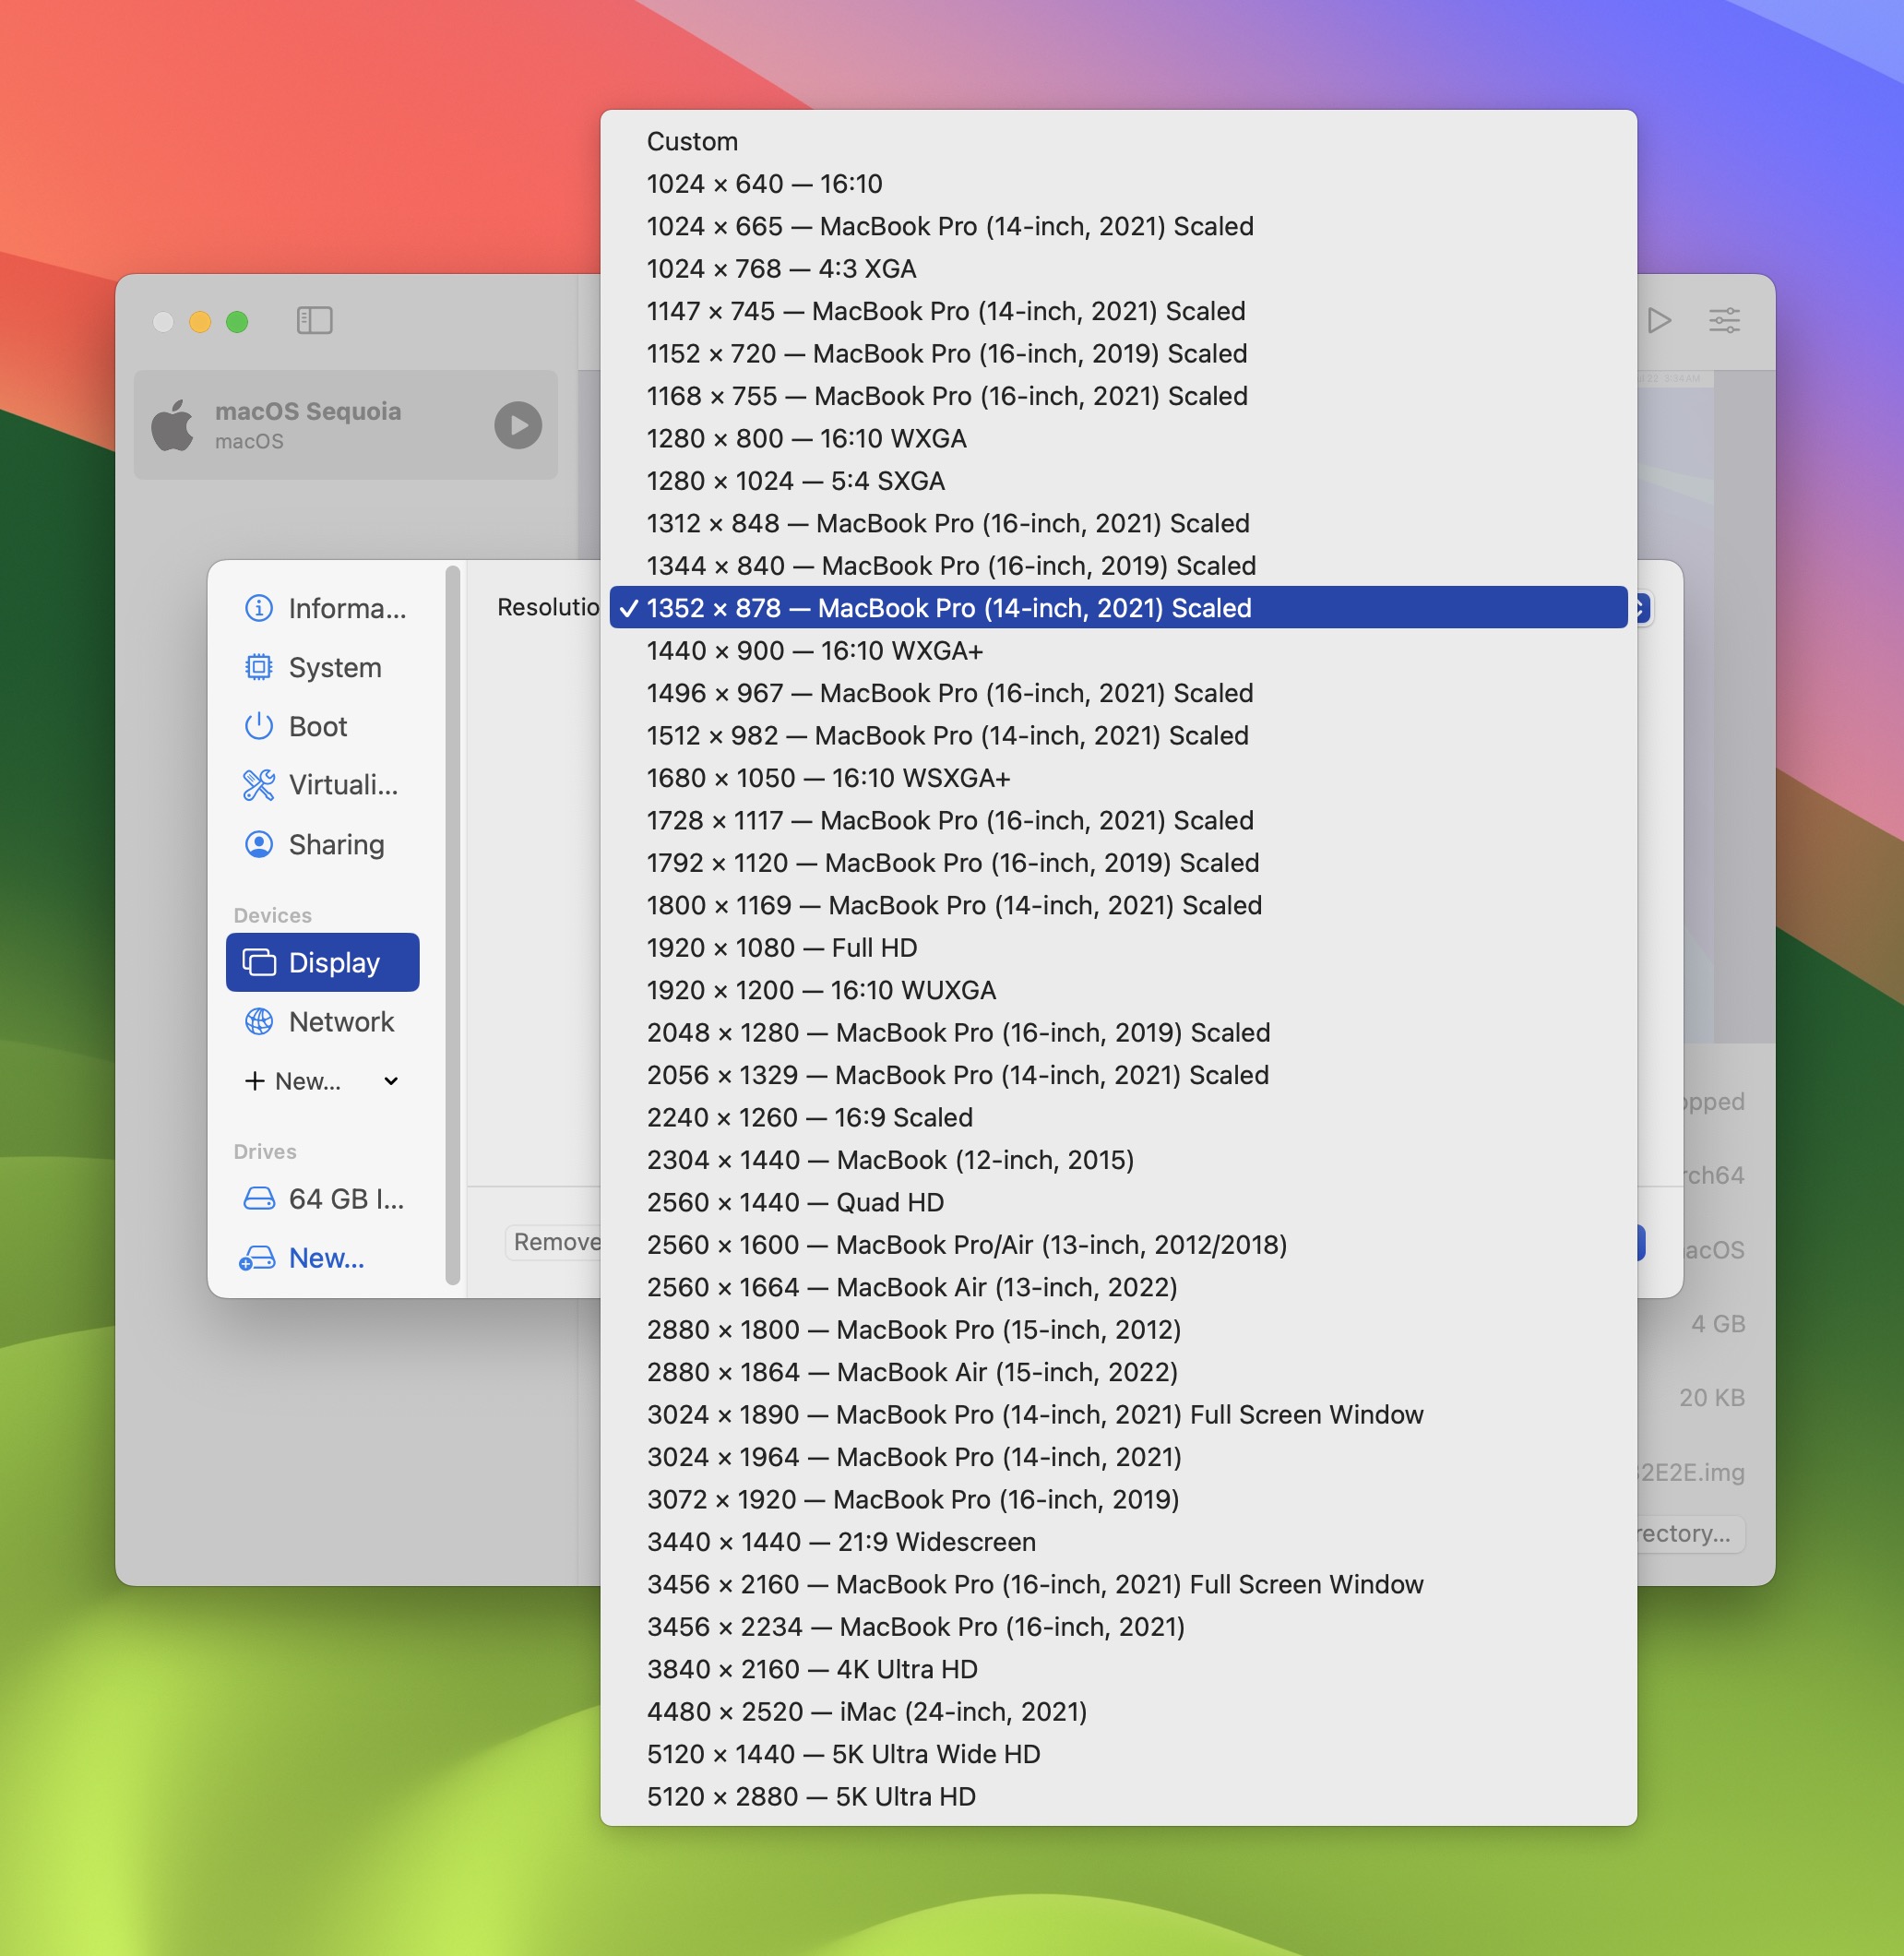Pick 3072 × 1920 MacBook Pro 16-inch 2019

tap(1118, 1499)
